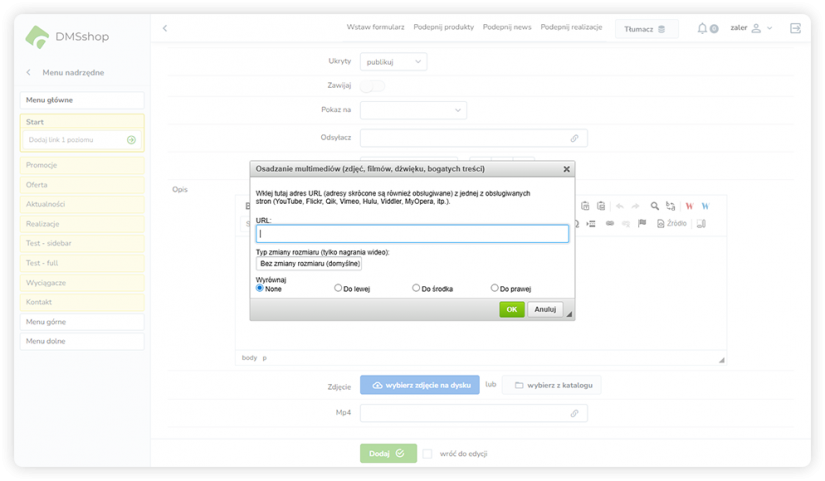Open the Ukryty dropdown showing 'publikuj'
This screenshot has height=481, width=825.
[x=393, y=62]
